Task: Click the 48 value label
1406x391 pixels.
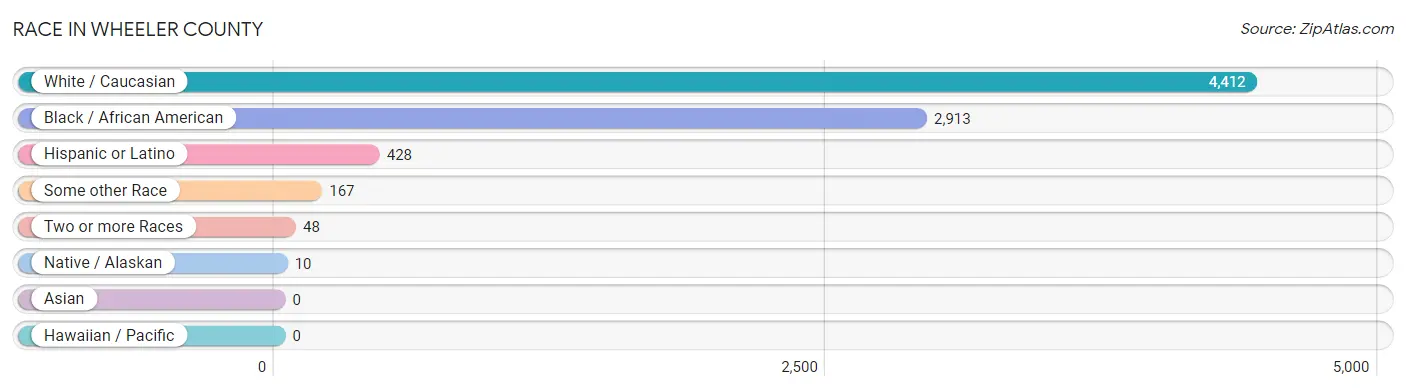Action: pyautogui.click(x=312, y=227)
